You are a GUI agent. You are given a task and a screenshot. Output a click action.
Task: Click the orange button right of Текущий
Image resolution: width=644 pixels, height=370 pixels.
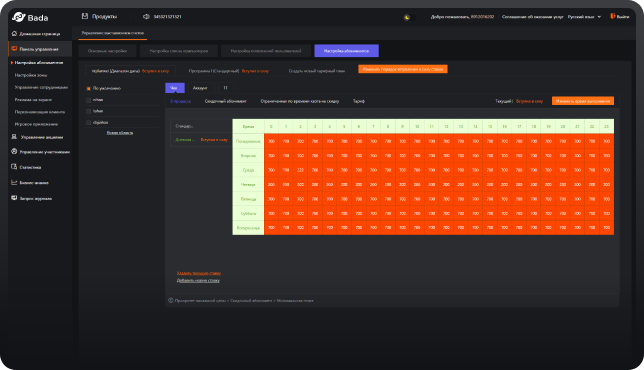pos(583,101)
